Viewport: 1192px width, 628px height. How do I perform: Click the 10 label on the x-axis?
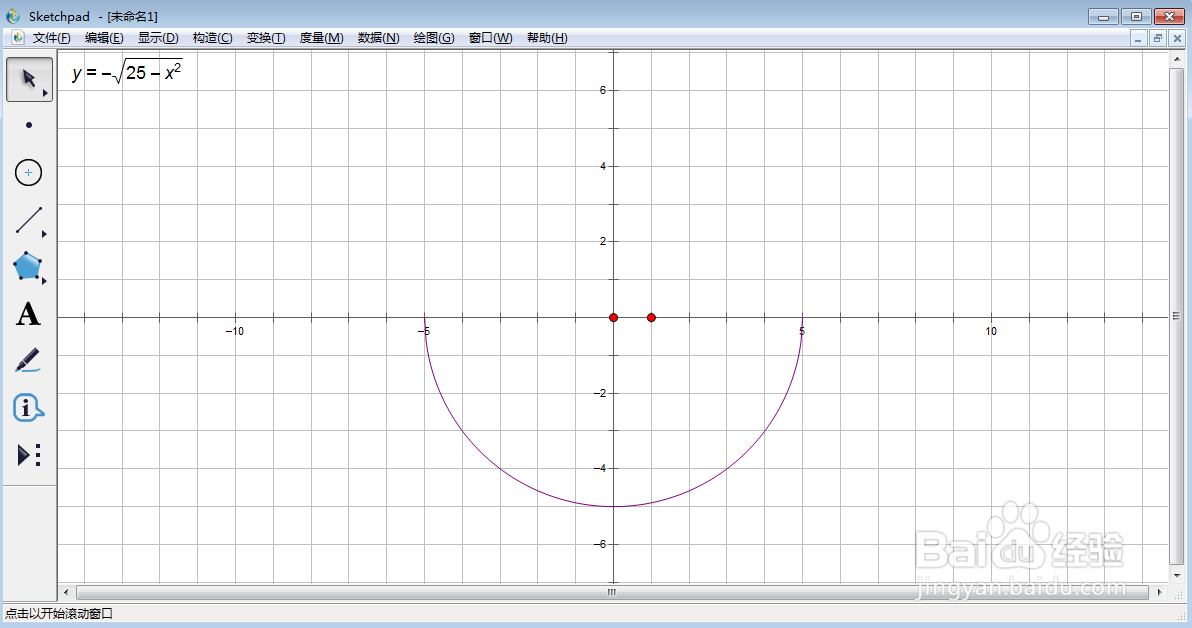pyautogui.click(x=991, y=331)
